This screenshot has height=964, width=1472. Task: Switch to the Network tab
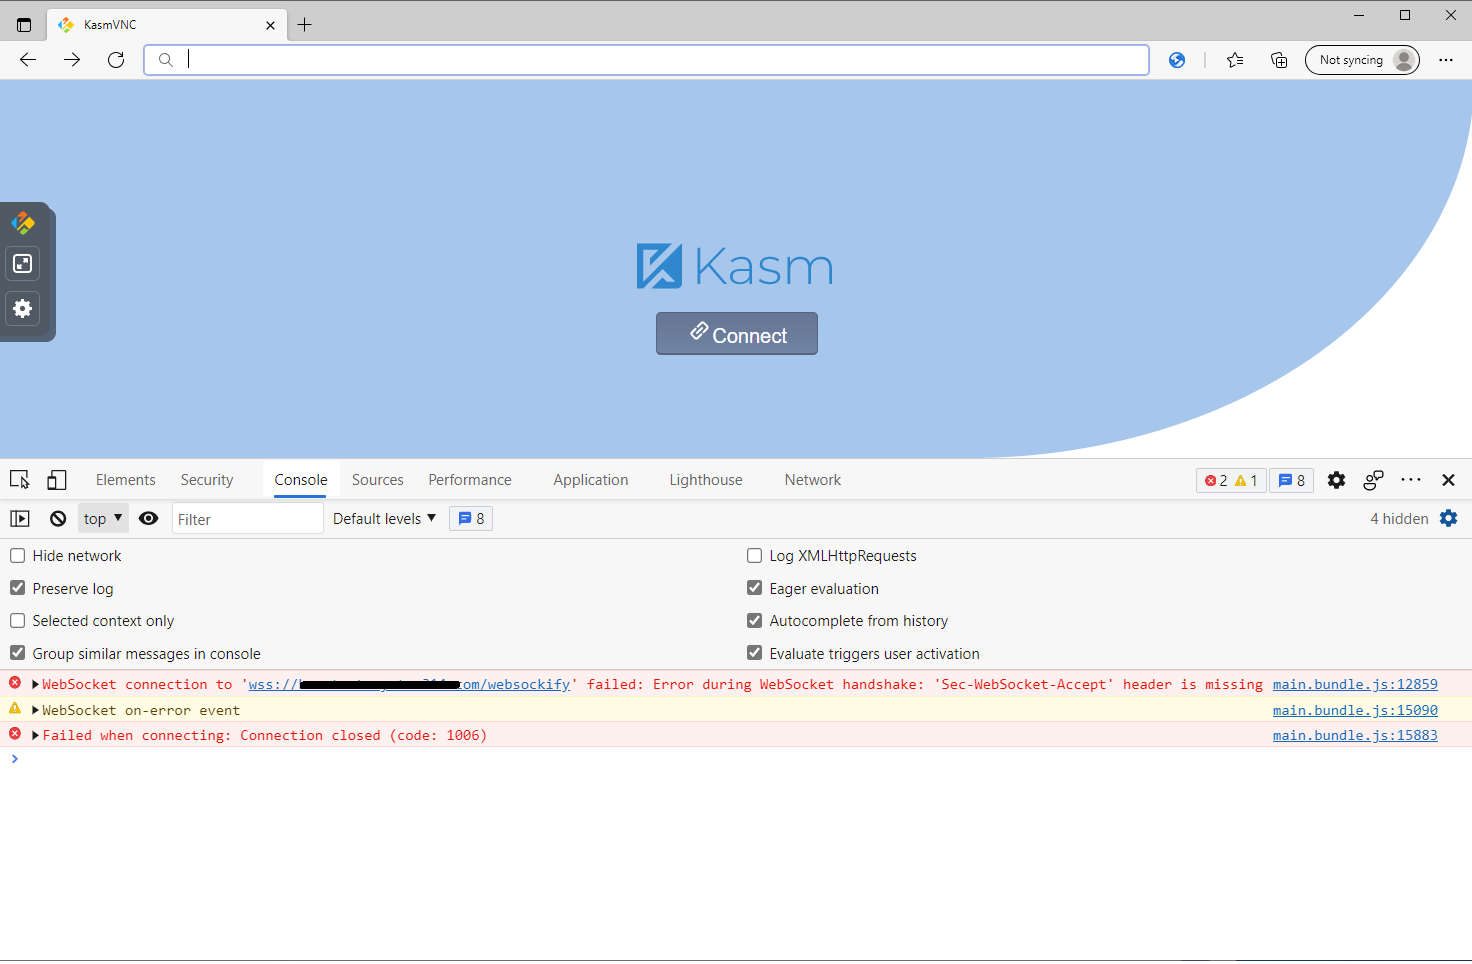tap(812, 480)
